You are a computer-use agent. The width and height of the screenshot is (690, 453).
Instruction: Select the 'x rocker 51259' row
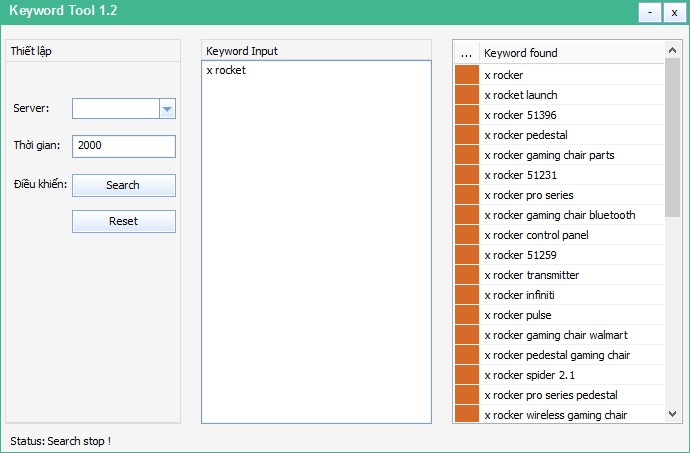[x=559, y=255]
